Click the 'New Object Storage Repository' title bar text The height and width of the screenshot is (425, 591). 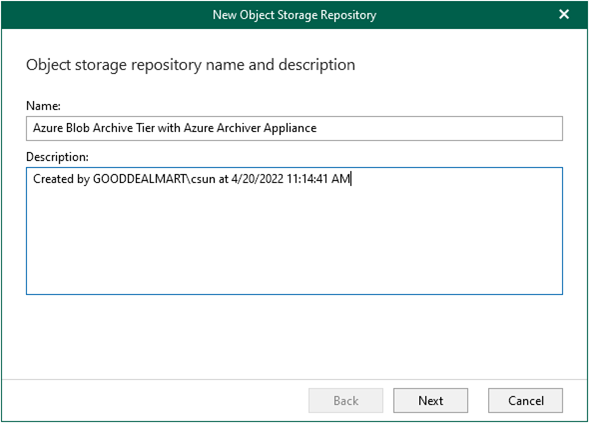(x=294, y=15)
